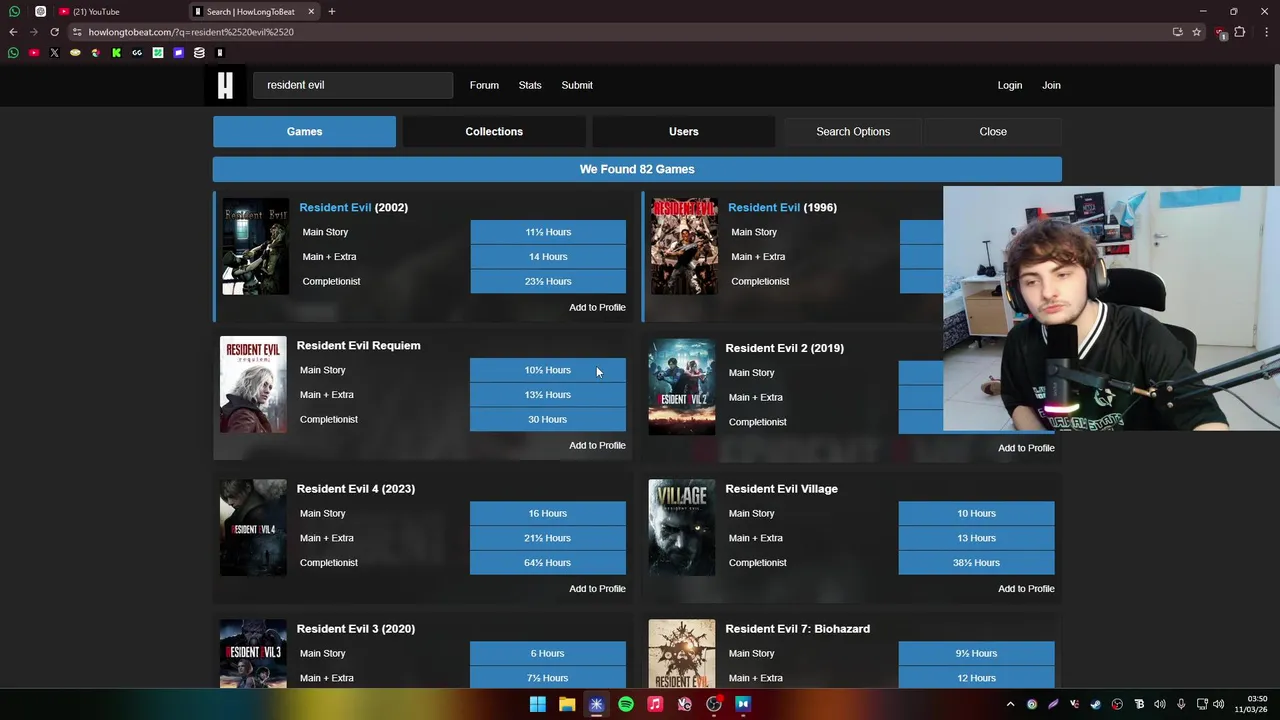Screen dimensions: 1280x720
Task: Click the HowLongToBeat logo icon
Action: pos(225,85)
